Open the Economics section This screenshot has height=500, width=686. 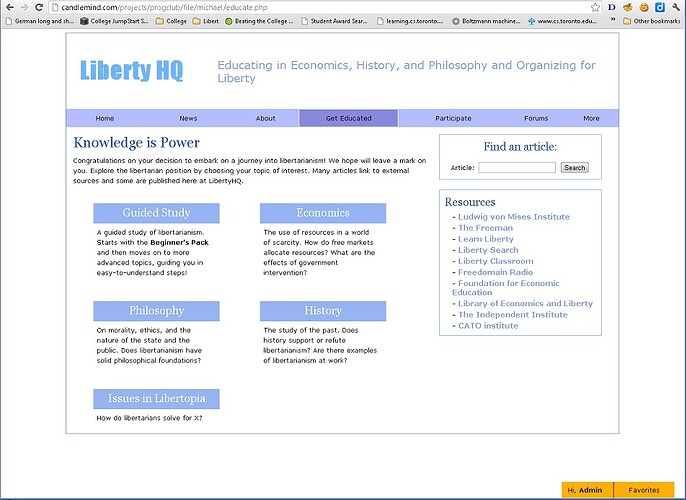323,213
